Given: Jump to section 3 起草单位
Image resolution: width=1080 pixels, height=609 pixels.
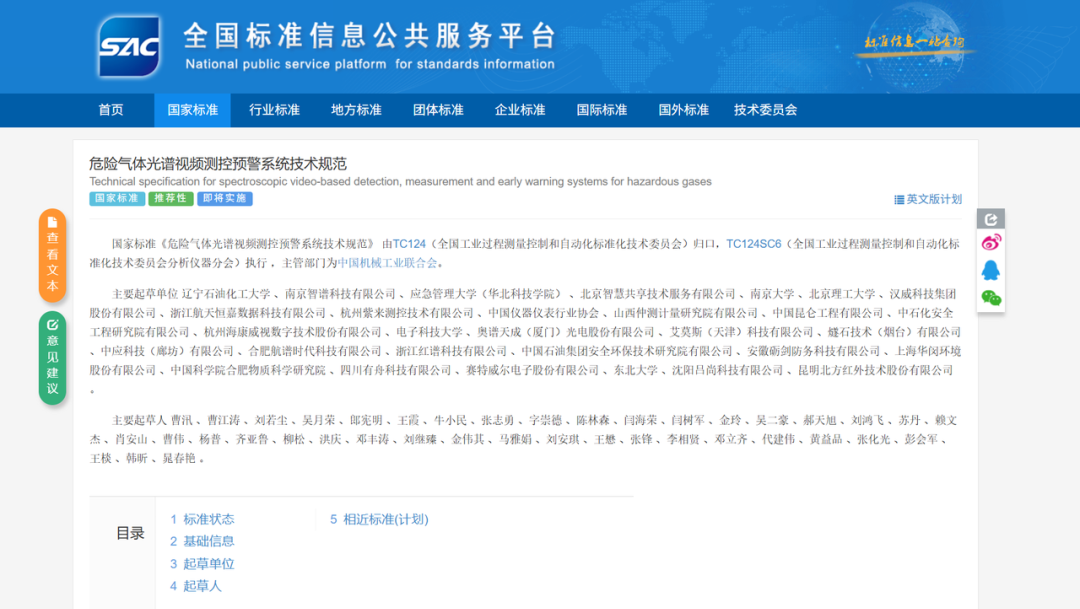Looking at the screenshot, I should pyautogui.click(x=202, y=564).
